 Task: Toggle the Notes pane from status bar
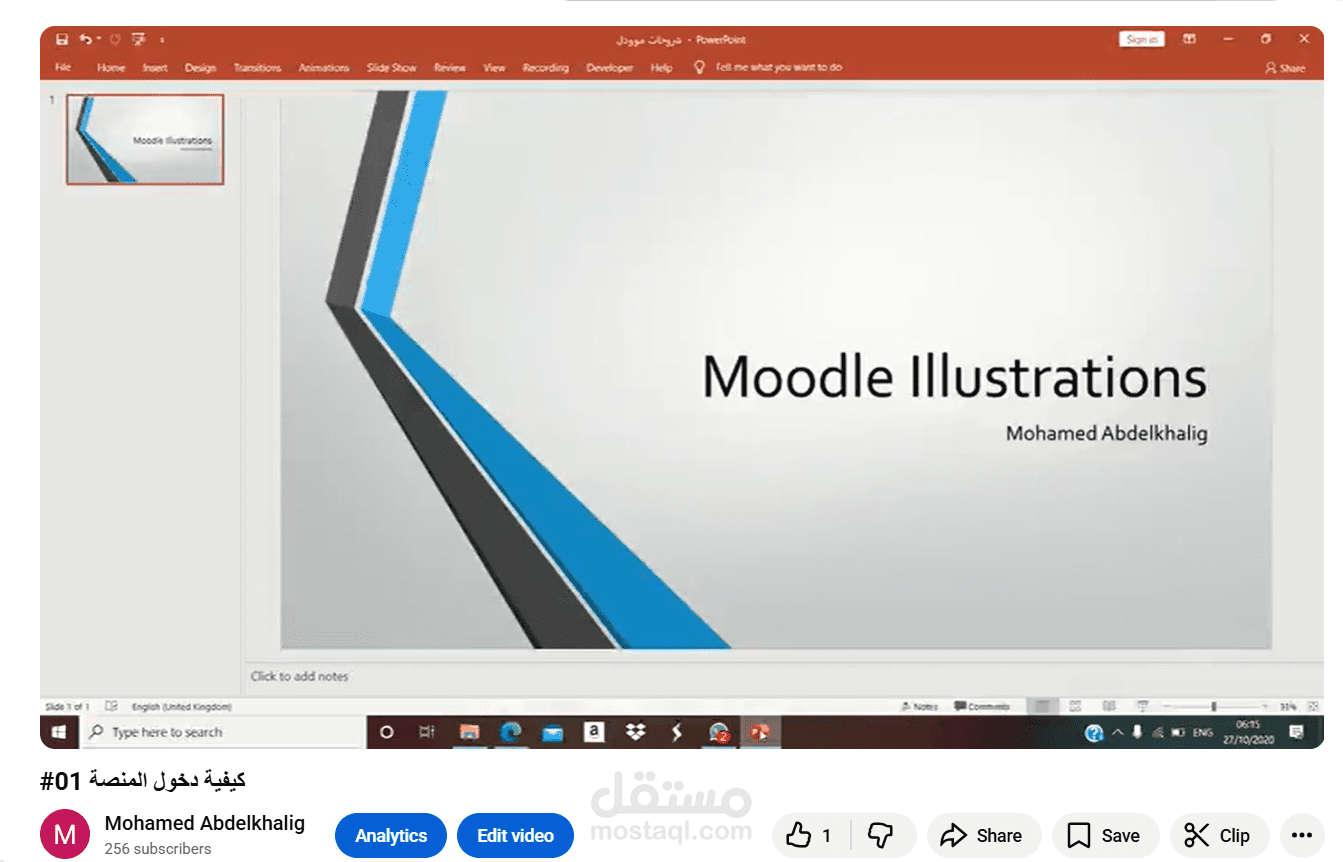click(919, 706)
